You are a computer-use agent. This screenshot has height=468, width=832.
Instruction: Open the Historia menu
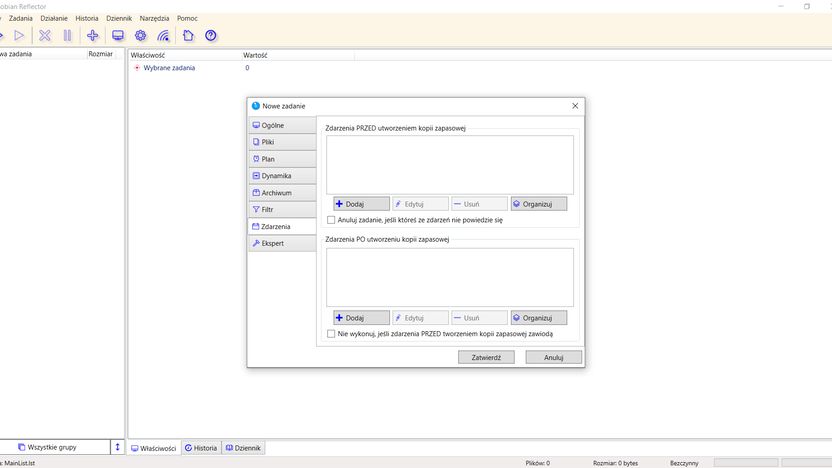coord(87,18)
